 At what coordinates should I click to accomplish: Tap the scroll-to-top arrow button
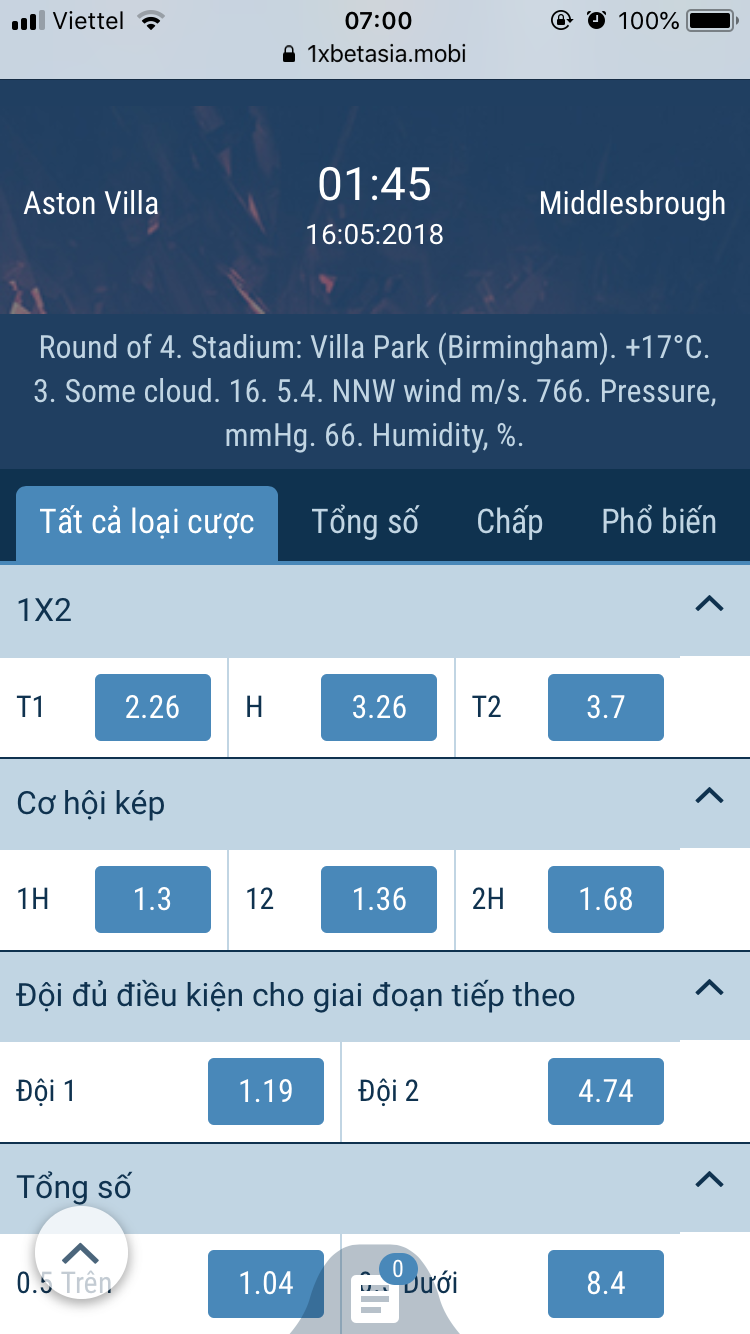point(81,1253)
